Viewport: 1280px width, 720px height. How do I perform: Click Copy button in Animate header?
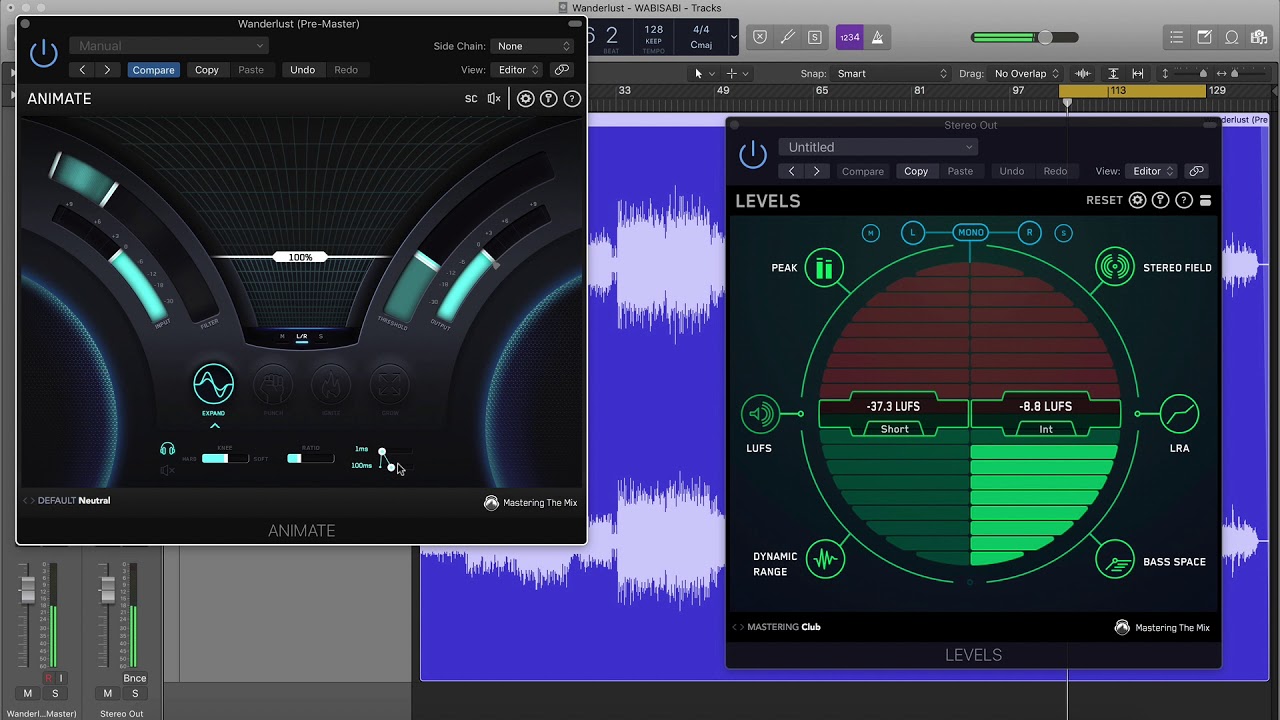click(x=207, y=70)
